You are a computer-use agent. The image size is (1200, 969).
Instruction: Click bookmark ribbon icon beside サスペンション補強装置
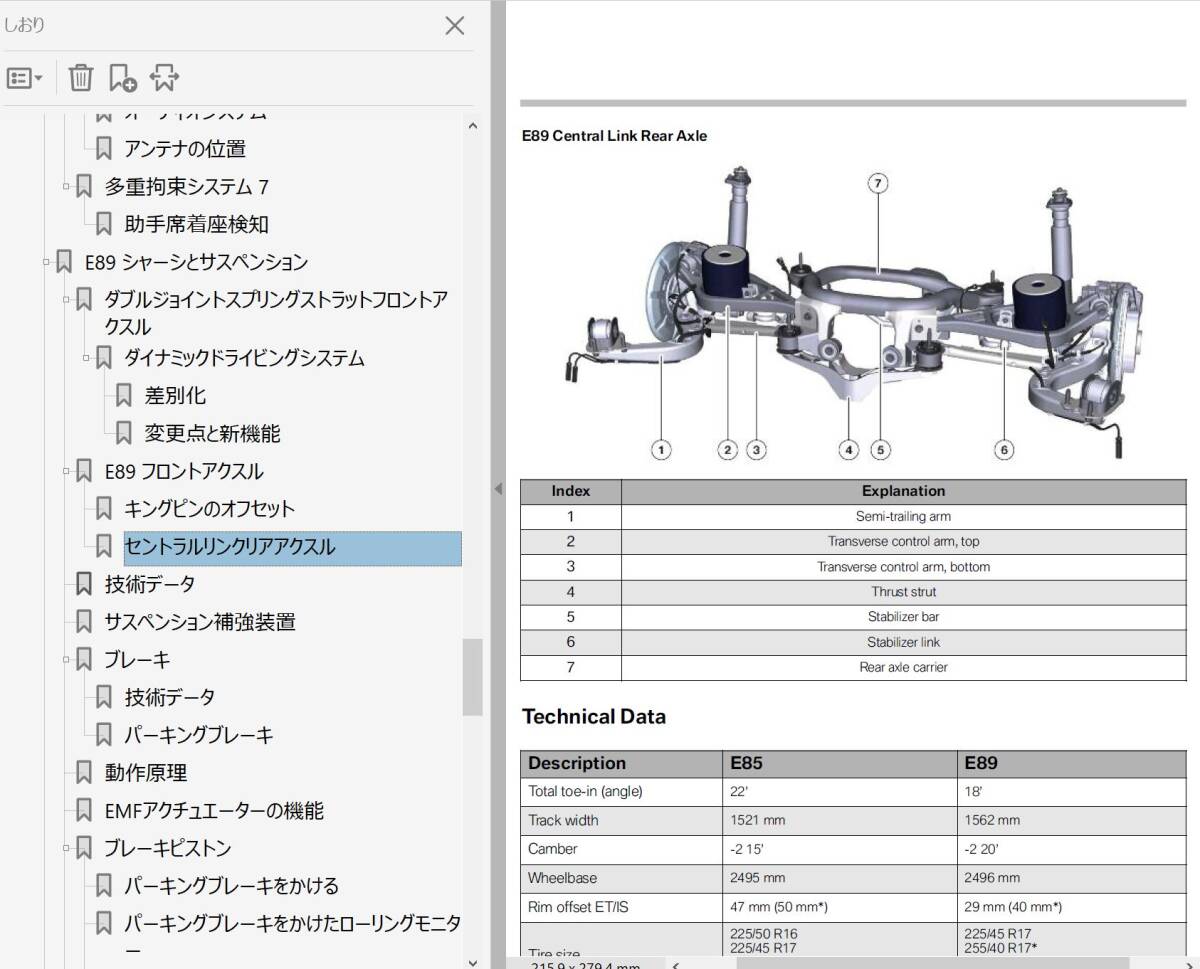point(83,622)
